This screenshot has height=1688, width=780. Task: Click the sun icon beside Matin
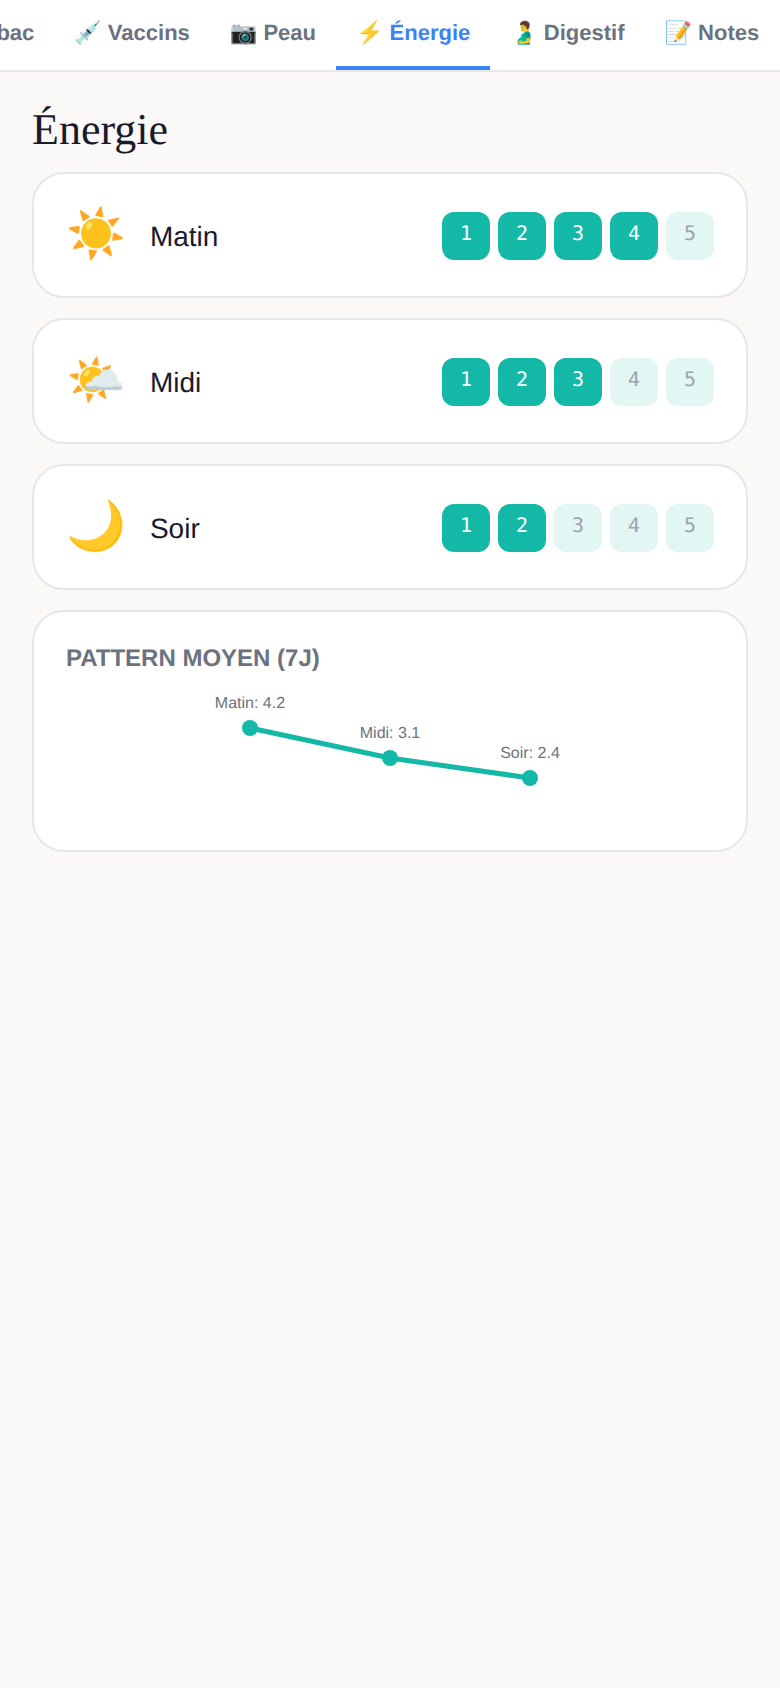point(96,234)
